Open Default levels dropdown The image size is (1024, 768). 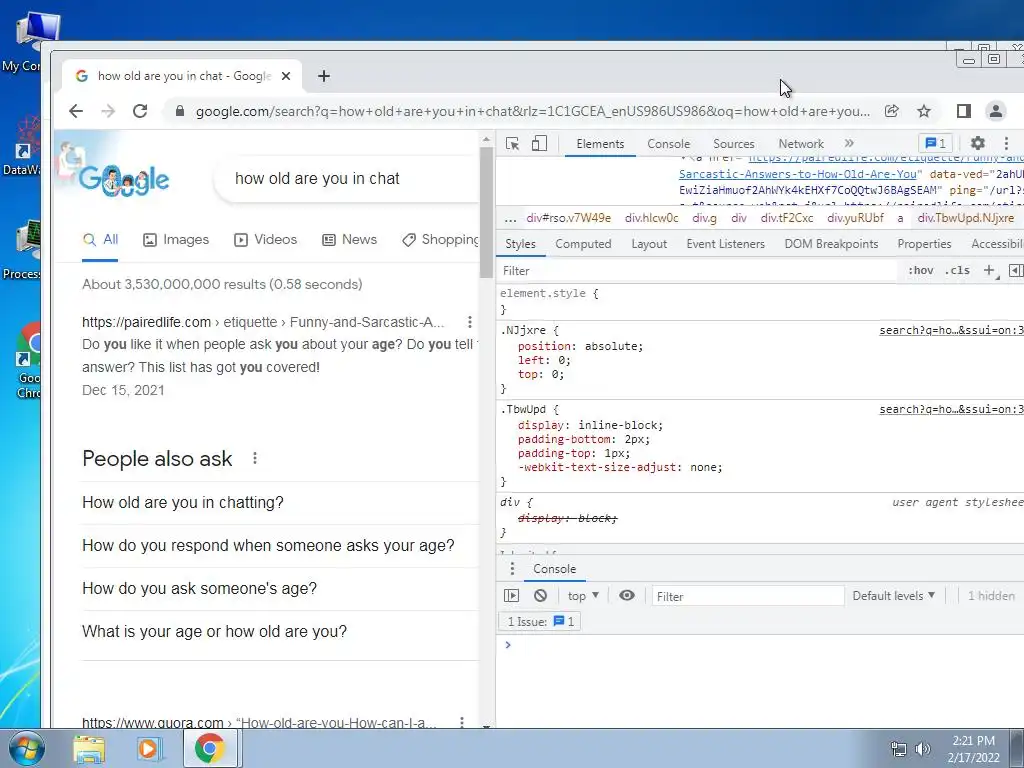pos(893,596)
